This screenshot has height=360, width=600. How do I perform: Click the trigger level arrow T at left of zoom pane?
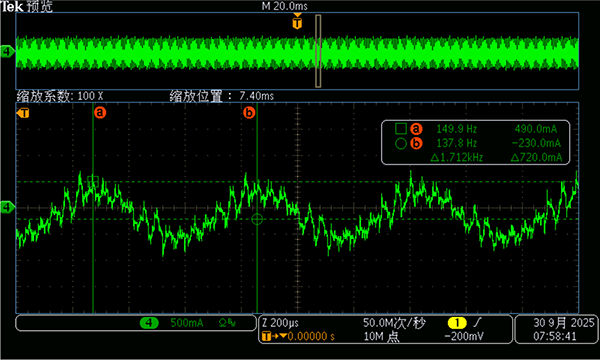[x=23, y=113]
